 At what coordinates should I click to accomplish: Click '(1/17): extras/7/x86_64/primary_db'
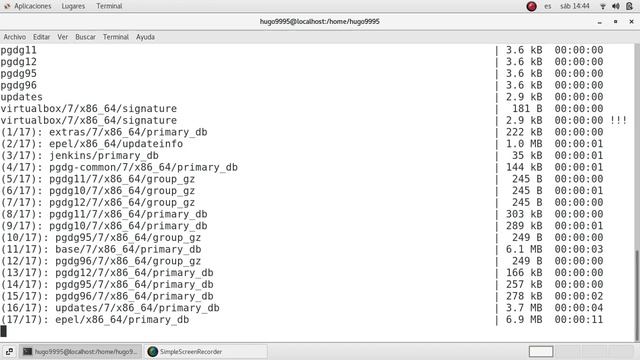(104, 132)
